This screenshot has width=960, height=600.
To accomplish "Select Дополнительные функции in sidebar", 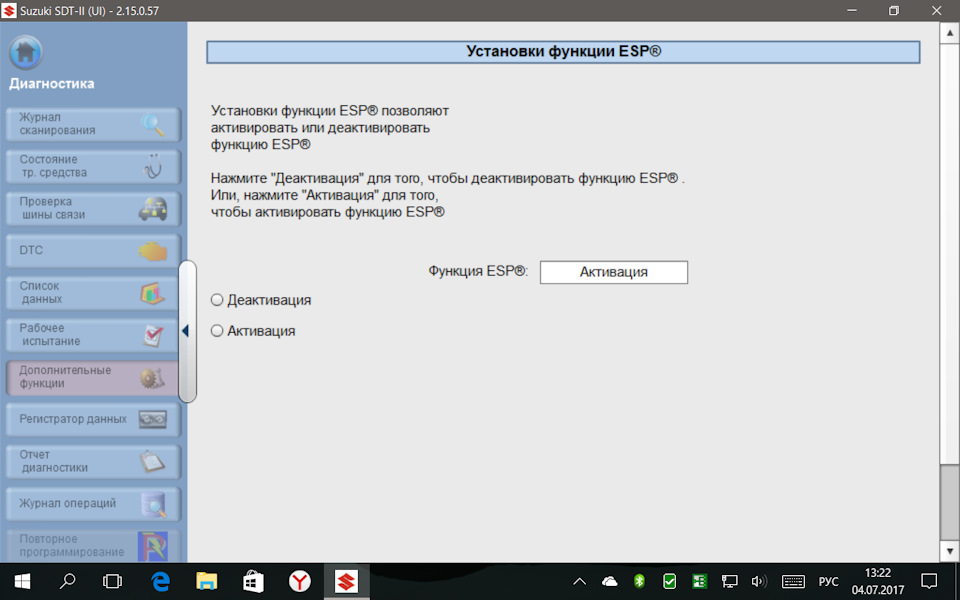I will [94, 377].
